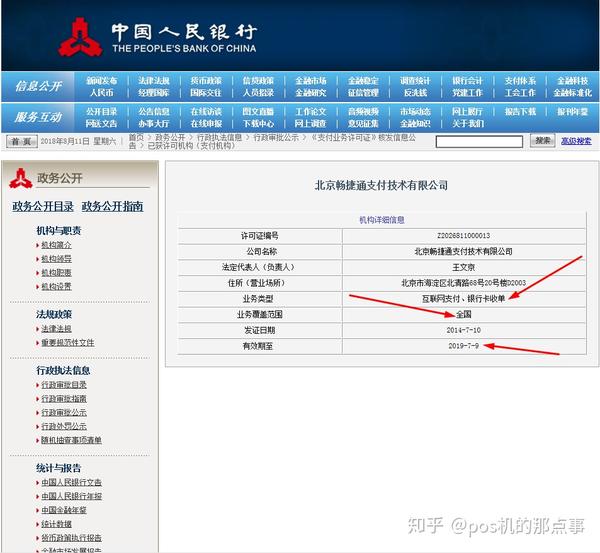Open the 中国人民银行文告 sidebar link
The height and width of the screenshot is (553, 600).
(71, 483)
